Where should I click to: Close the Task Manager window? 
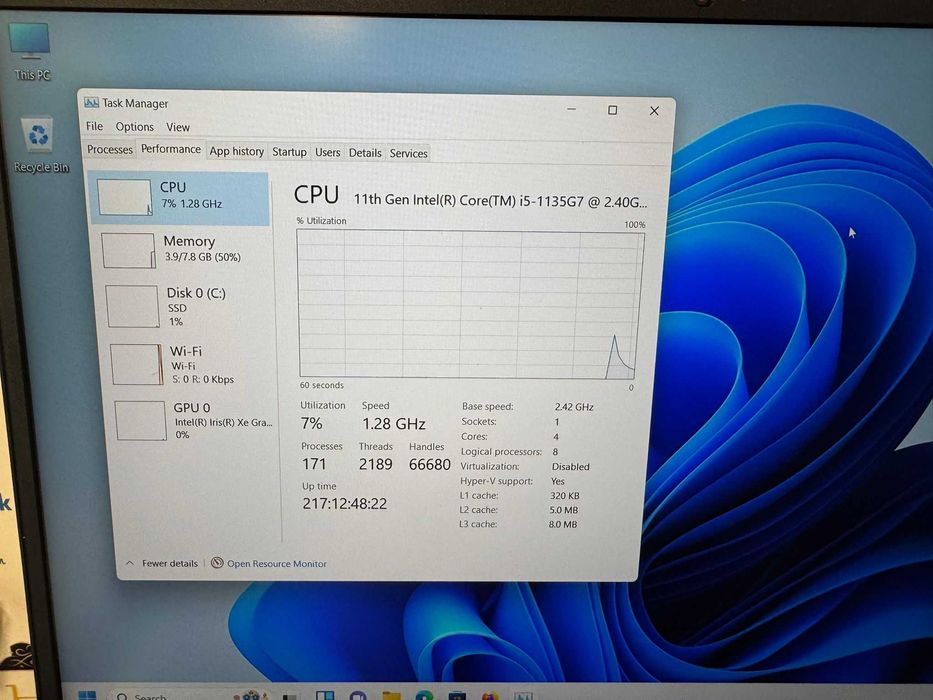pyautogui.click(x=654, y=111)
